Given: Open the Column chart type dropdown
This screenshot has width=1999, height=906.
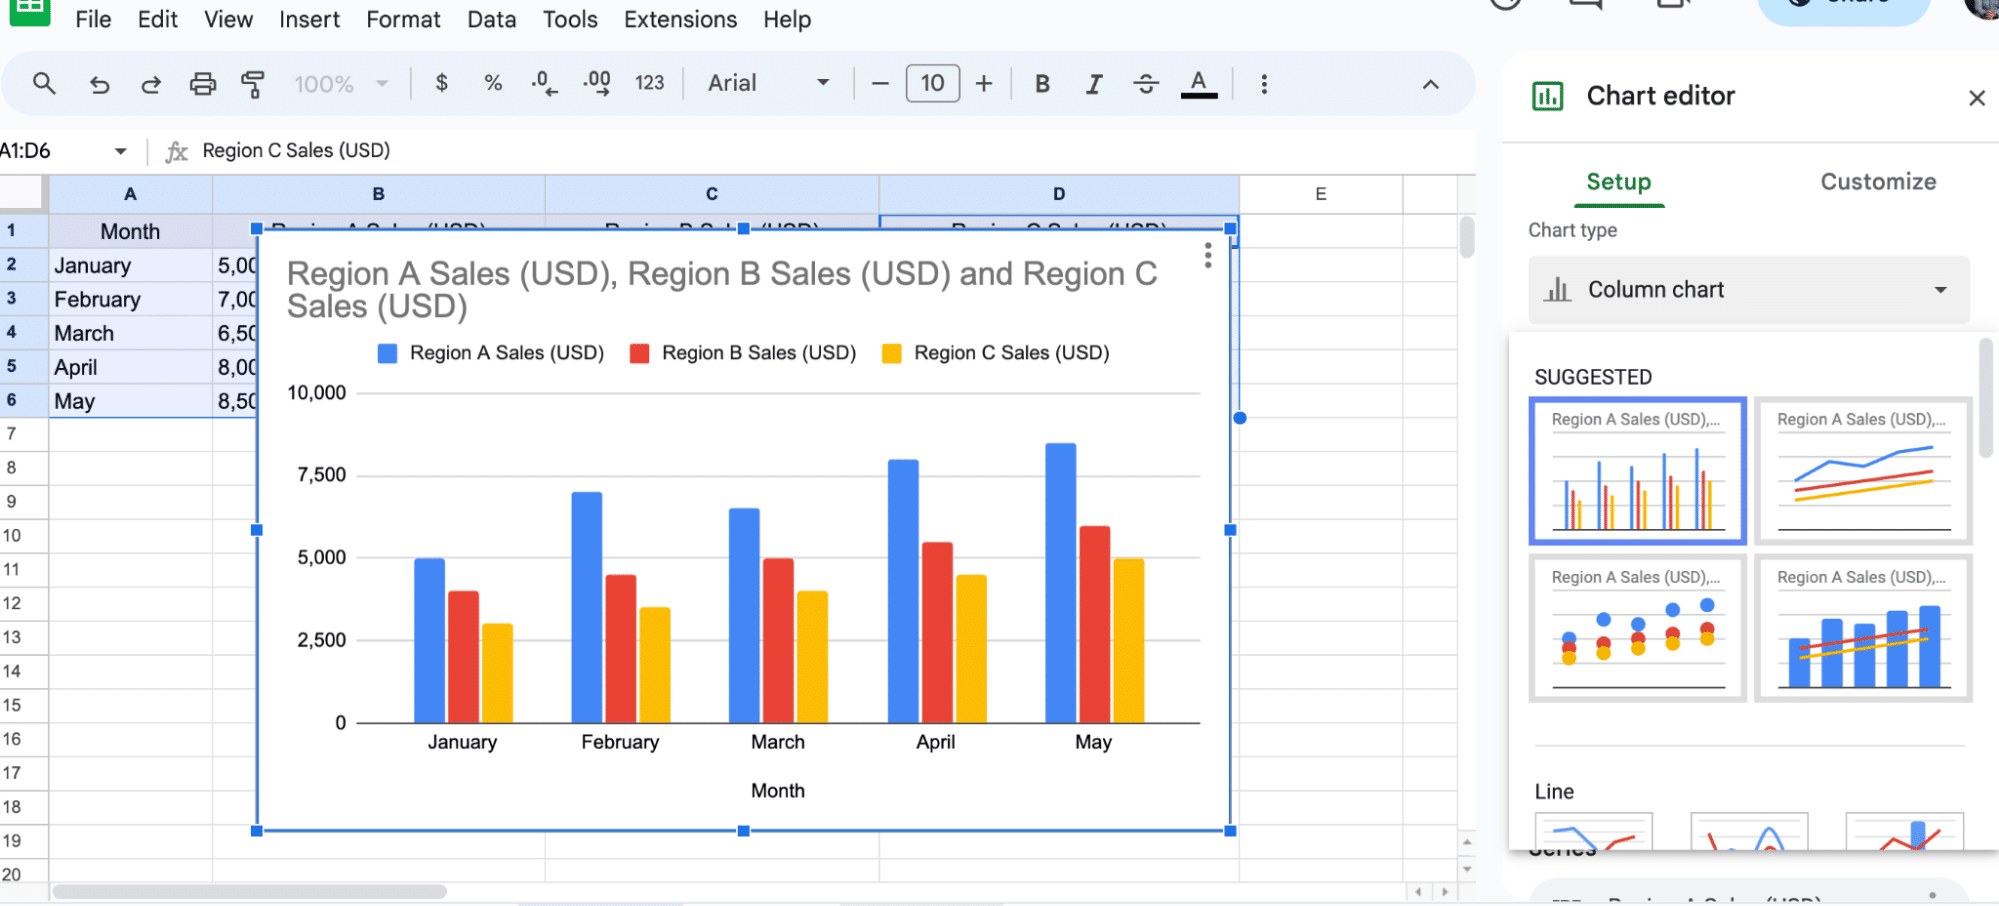Looking at the screenshot, I should 1748,290.
